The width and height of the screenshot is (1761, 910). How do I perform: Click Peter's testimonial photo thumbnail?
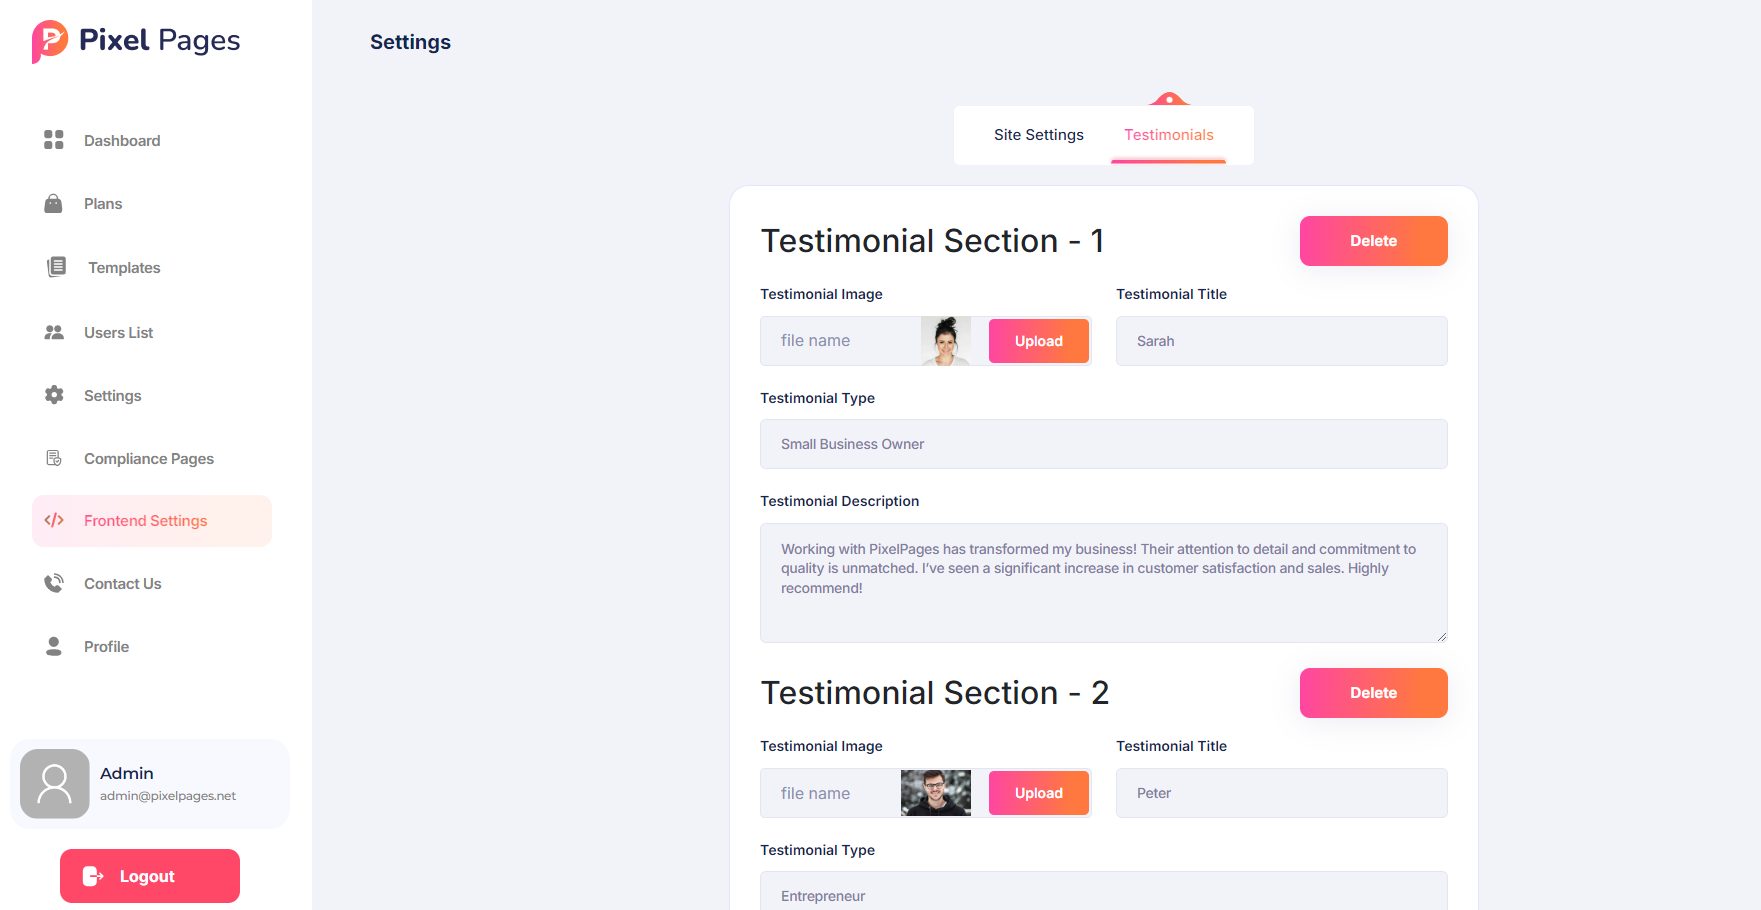[936, 793]
